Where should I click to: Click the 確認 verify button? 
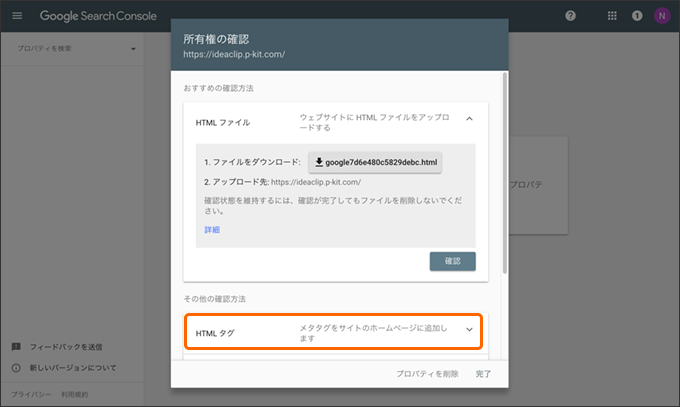coord(452,261)
